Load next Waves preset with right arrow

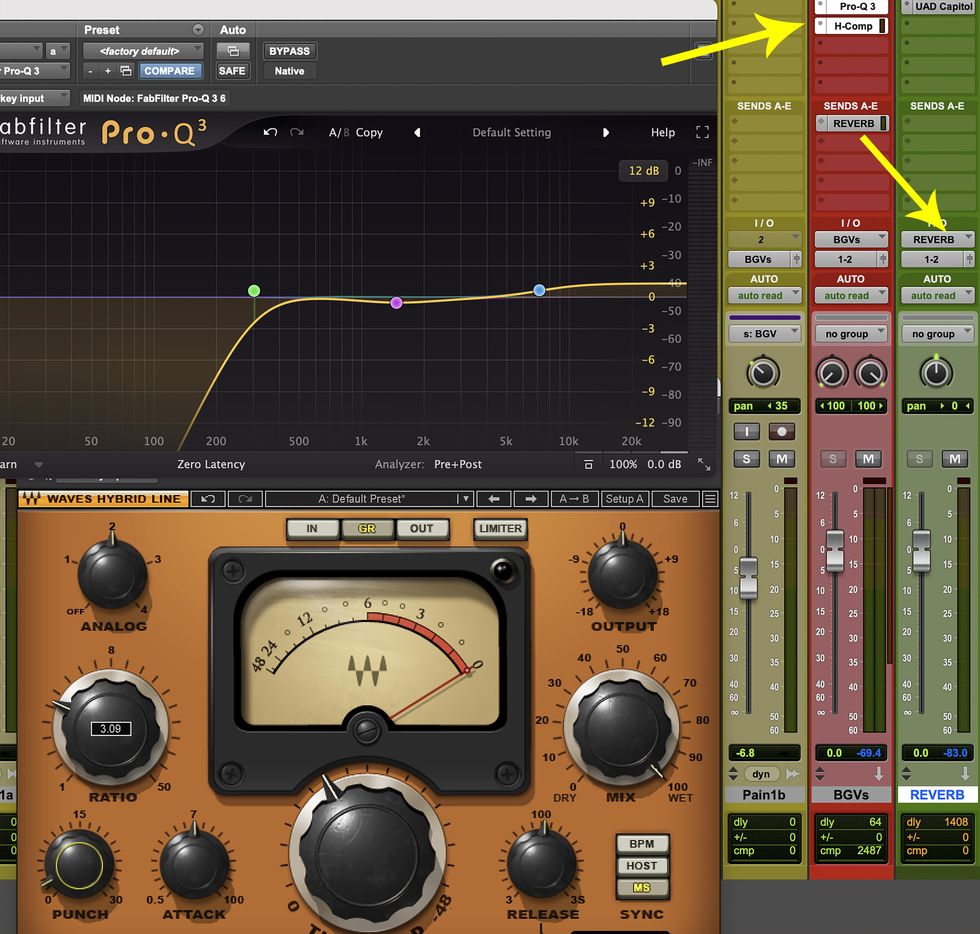(x=531, y=499)
